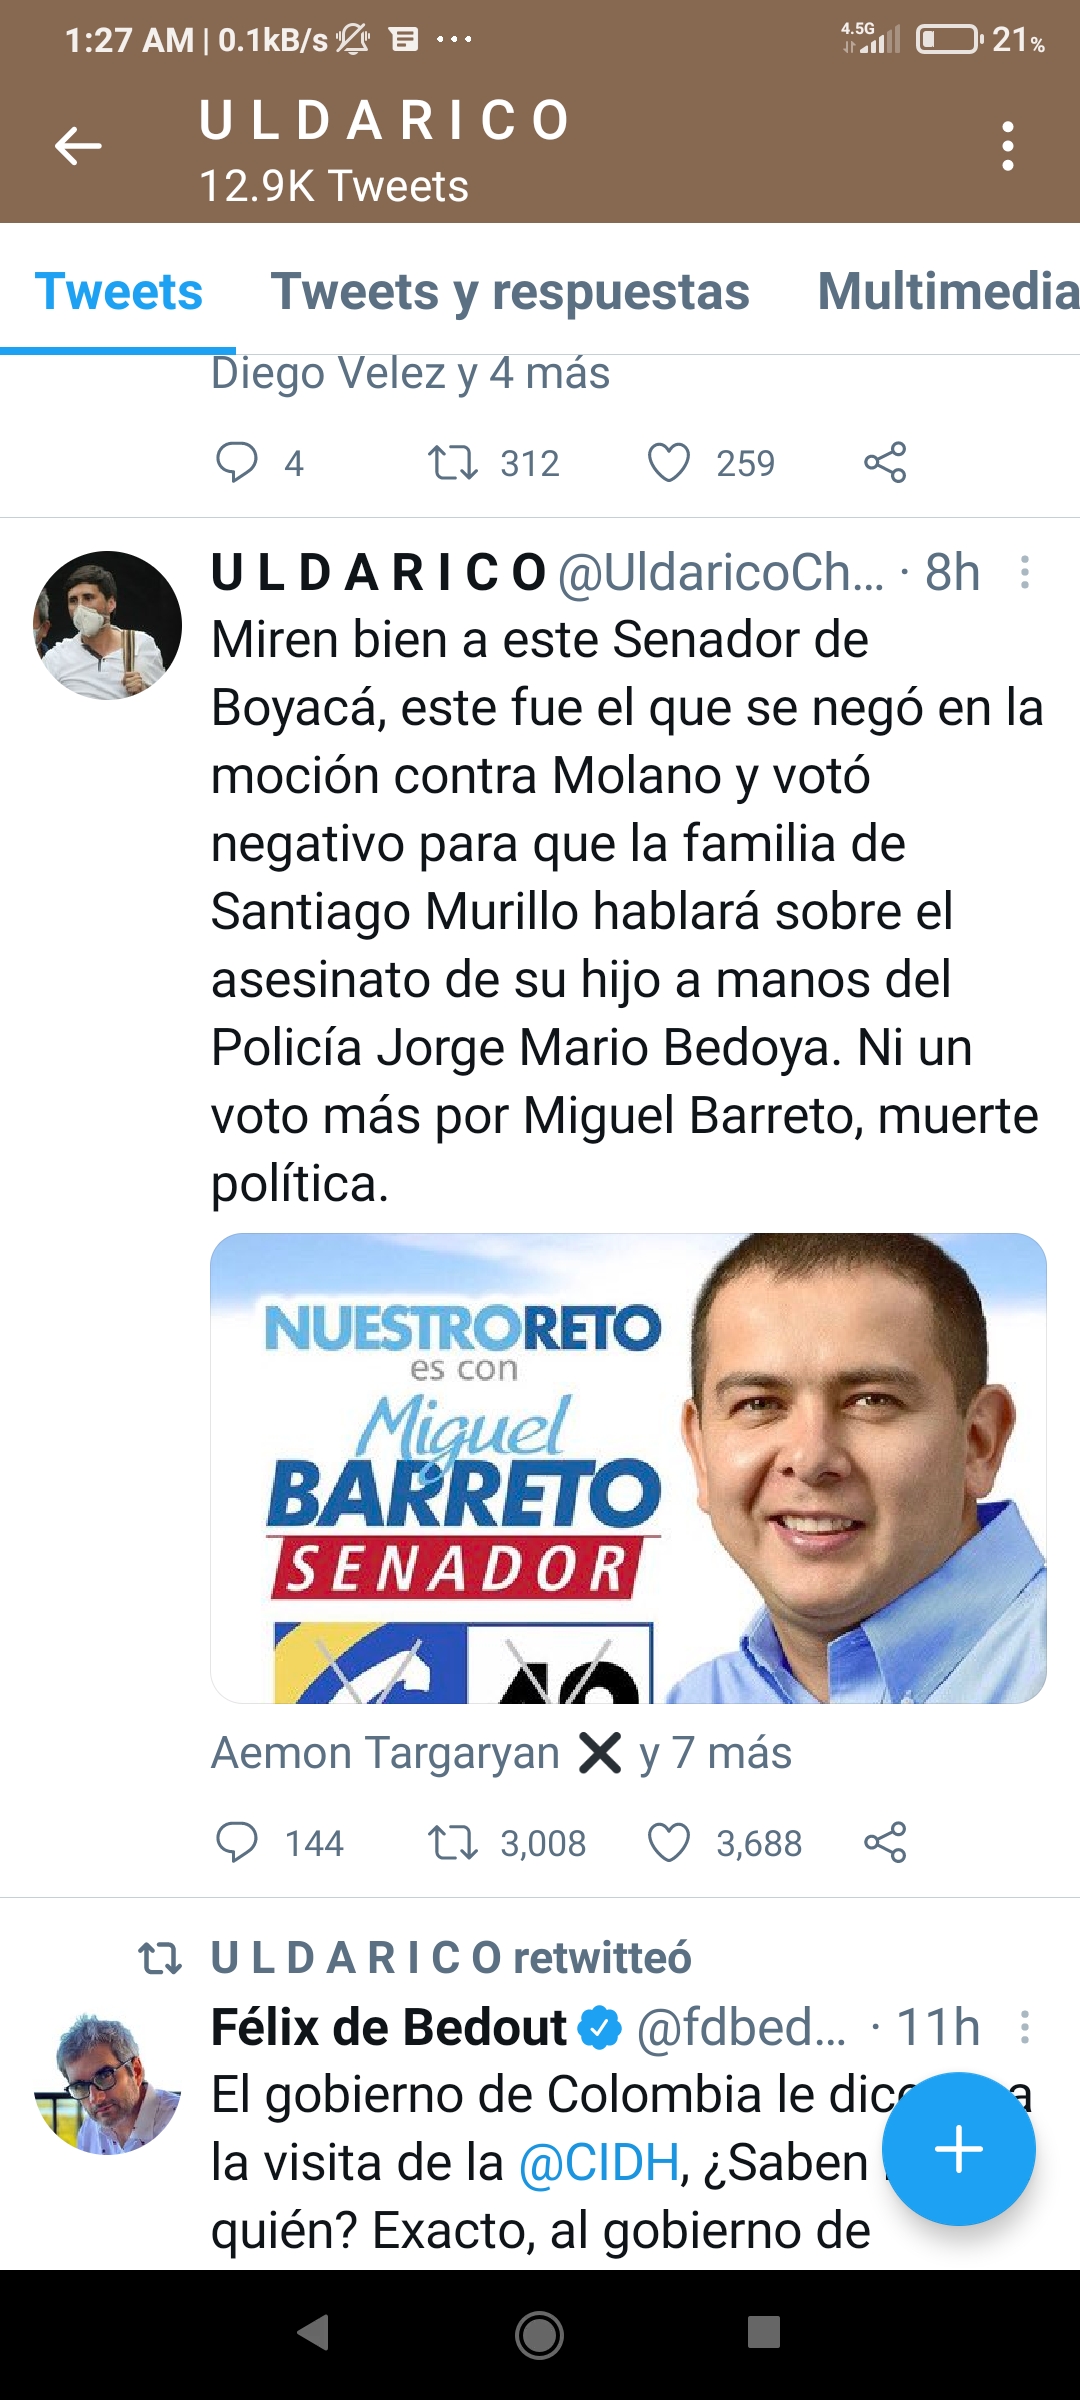The width and height of the screenshot is (1080, 2400).
Task: Tap the back arrow in header
Action: (78, 146)
